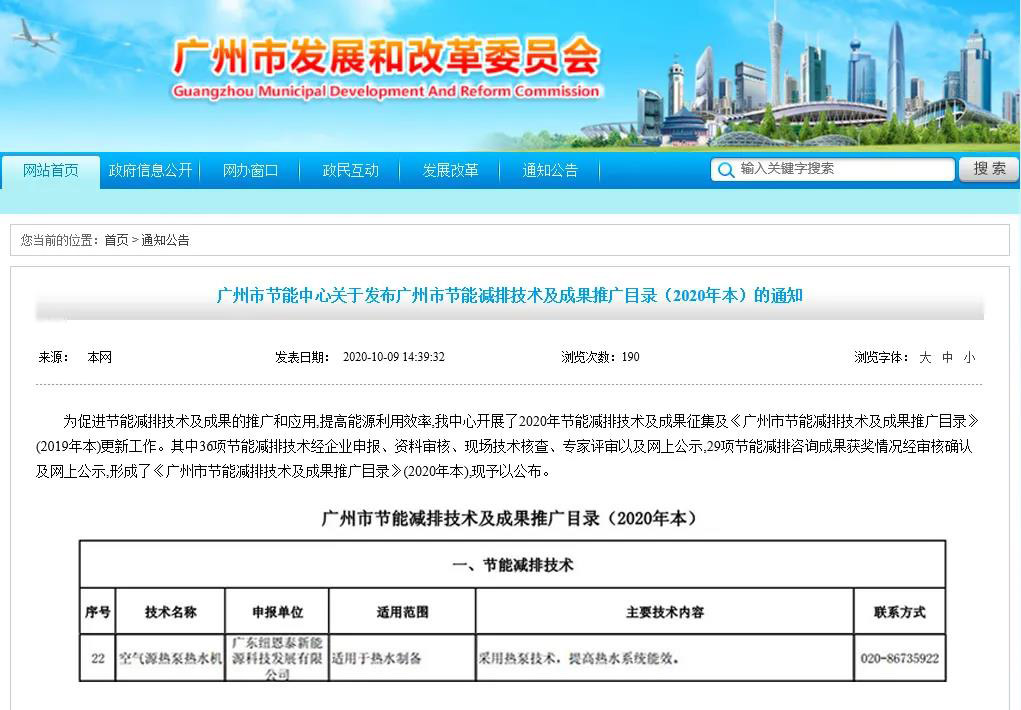The image size is (1021, 710).
Task: Set browsing font size to 大
Action: point(925,357)
